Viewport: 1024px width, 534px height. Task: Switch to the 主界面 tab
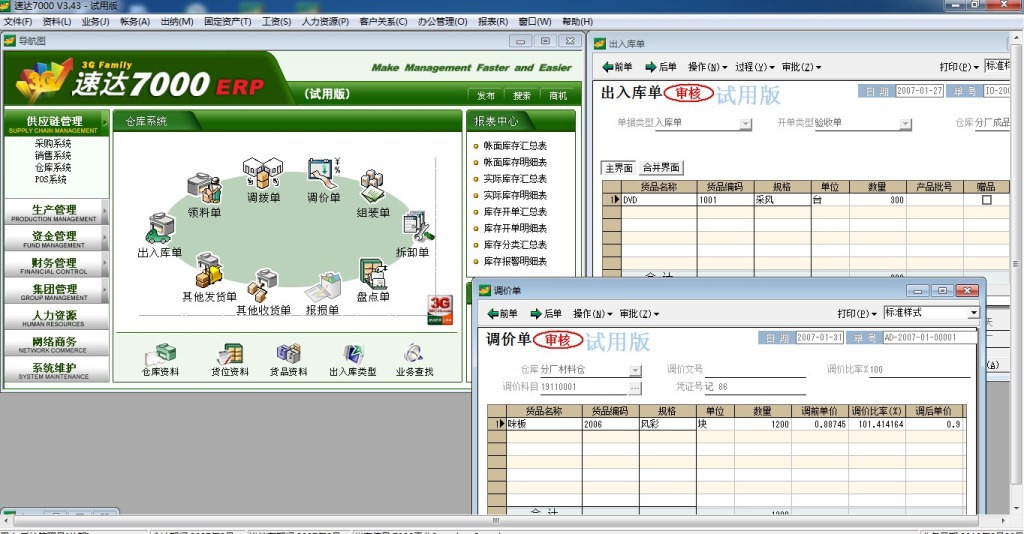pos(619,168)
